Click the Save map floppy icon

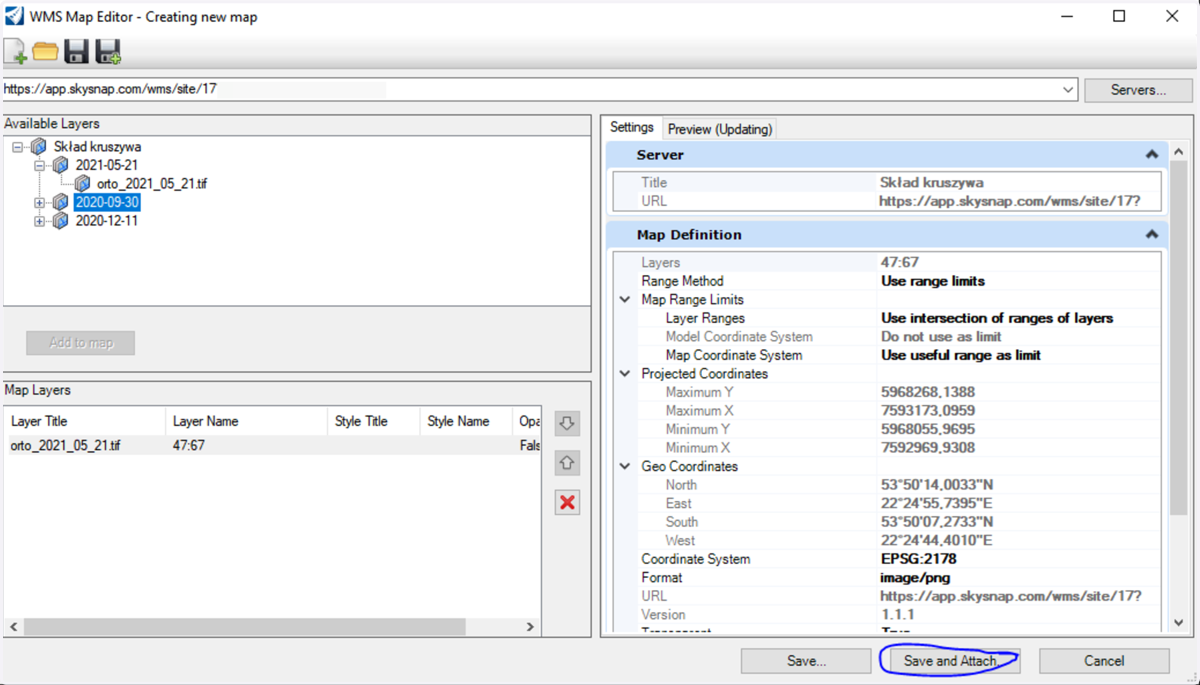(76, 52)
